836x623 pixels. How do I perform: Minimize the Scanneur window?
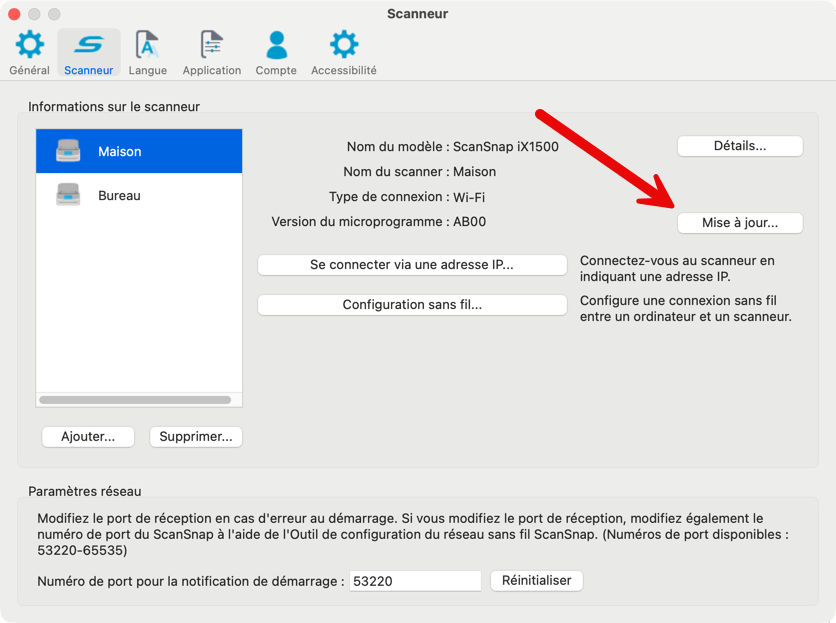click(x=34, y=15)
